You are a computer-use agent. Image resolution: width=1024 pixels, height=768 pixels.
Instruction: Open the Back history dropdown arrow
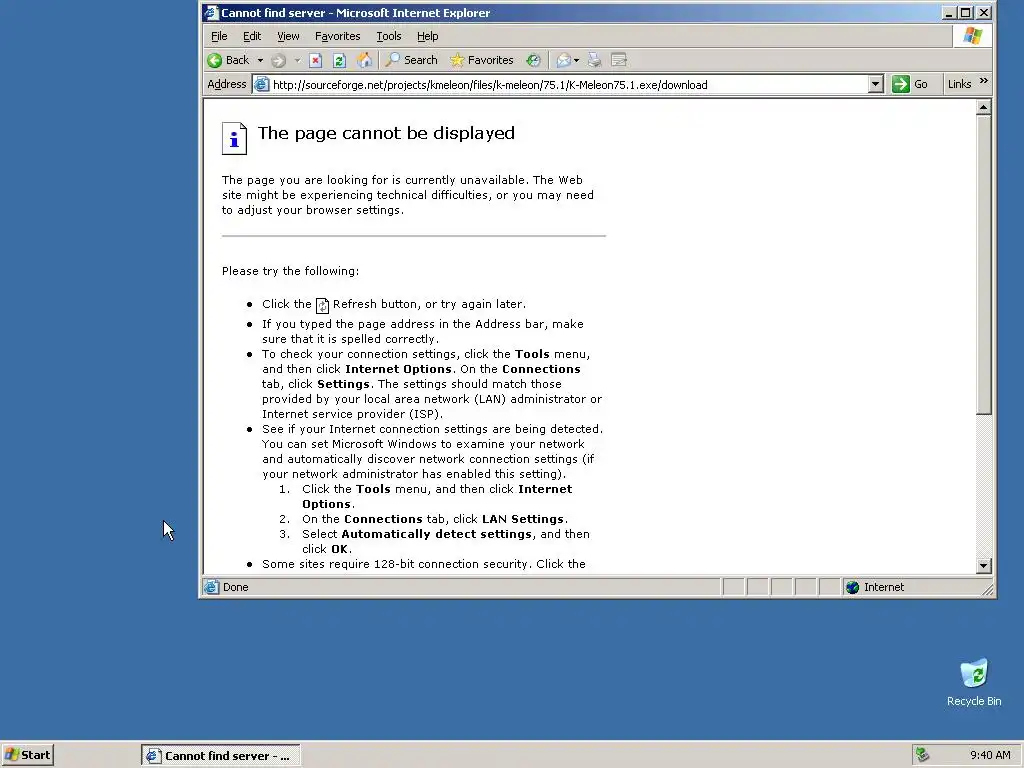point(260,61)
